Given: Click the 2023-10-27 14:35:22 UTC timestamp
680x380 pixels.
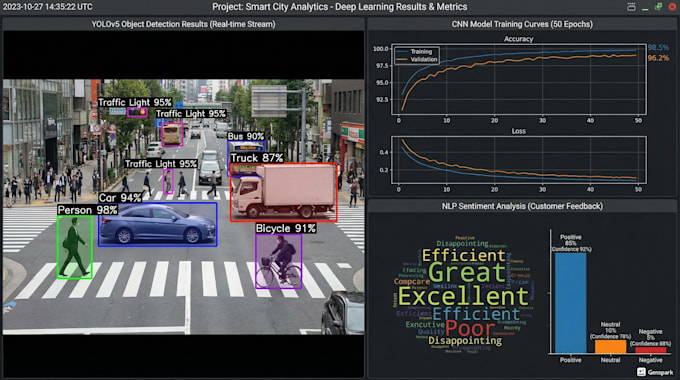Looking at the screenshot, I should 47,7.
